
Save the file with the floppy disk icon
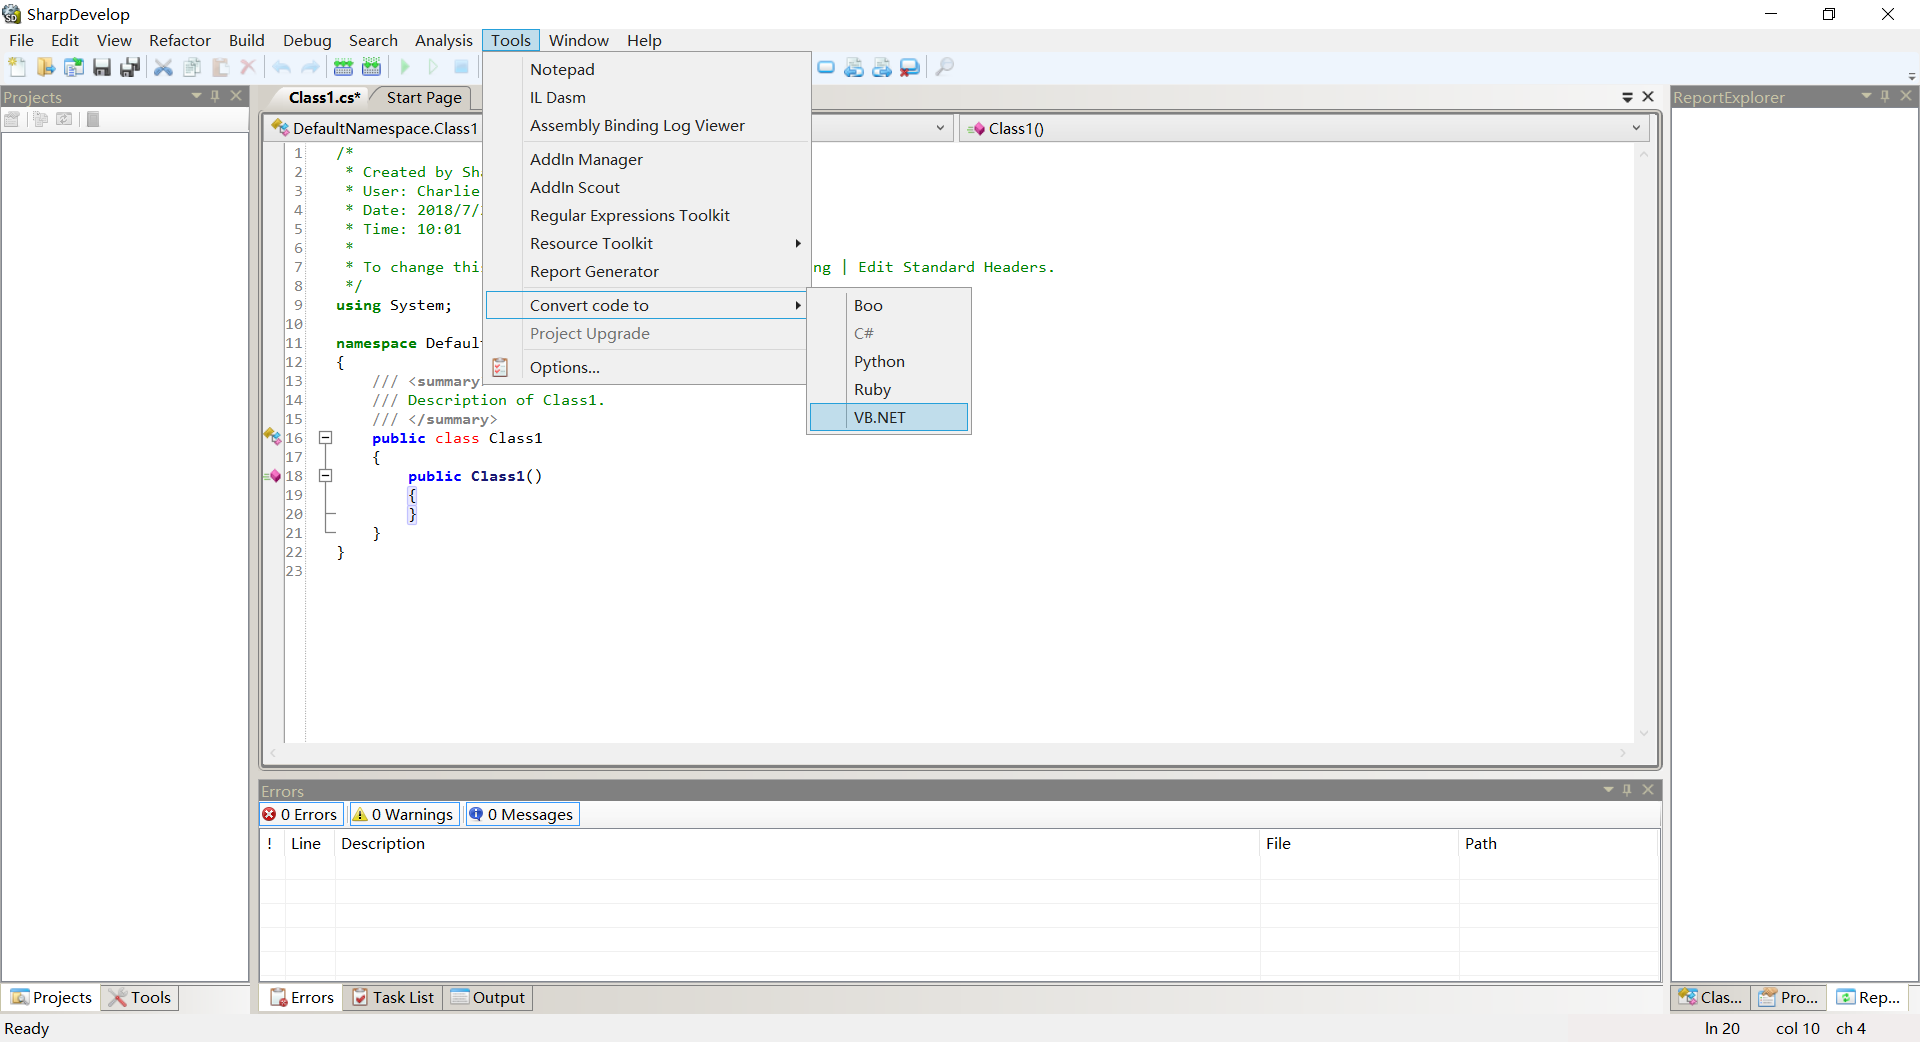point(101,67)
